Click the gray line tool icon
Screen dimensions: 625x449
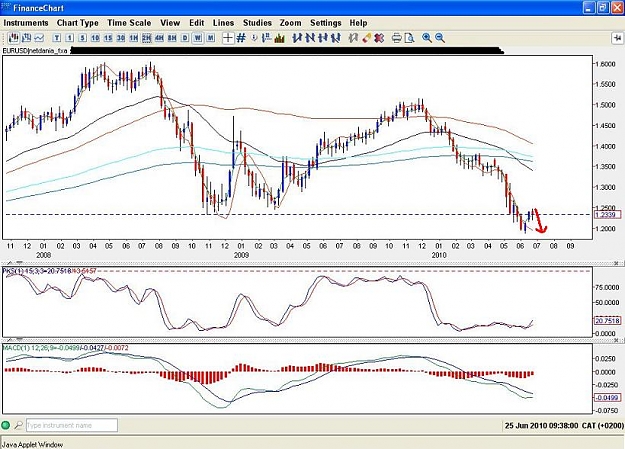click(353, 38)
